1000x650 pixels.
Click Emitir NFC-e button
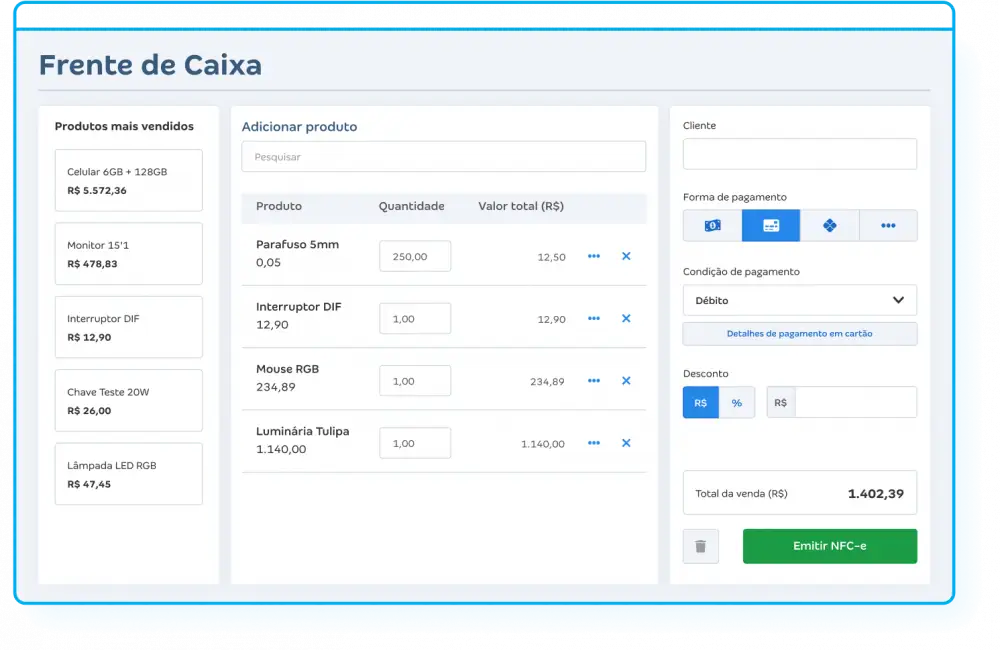point(830,546)
